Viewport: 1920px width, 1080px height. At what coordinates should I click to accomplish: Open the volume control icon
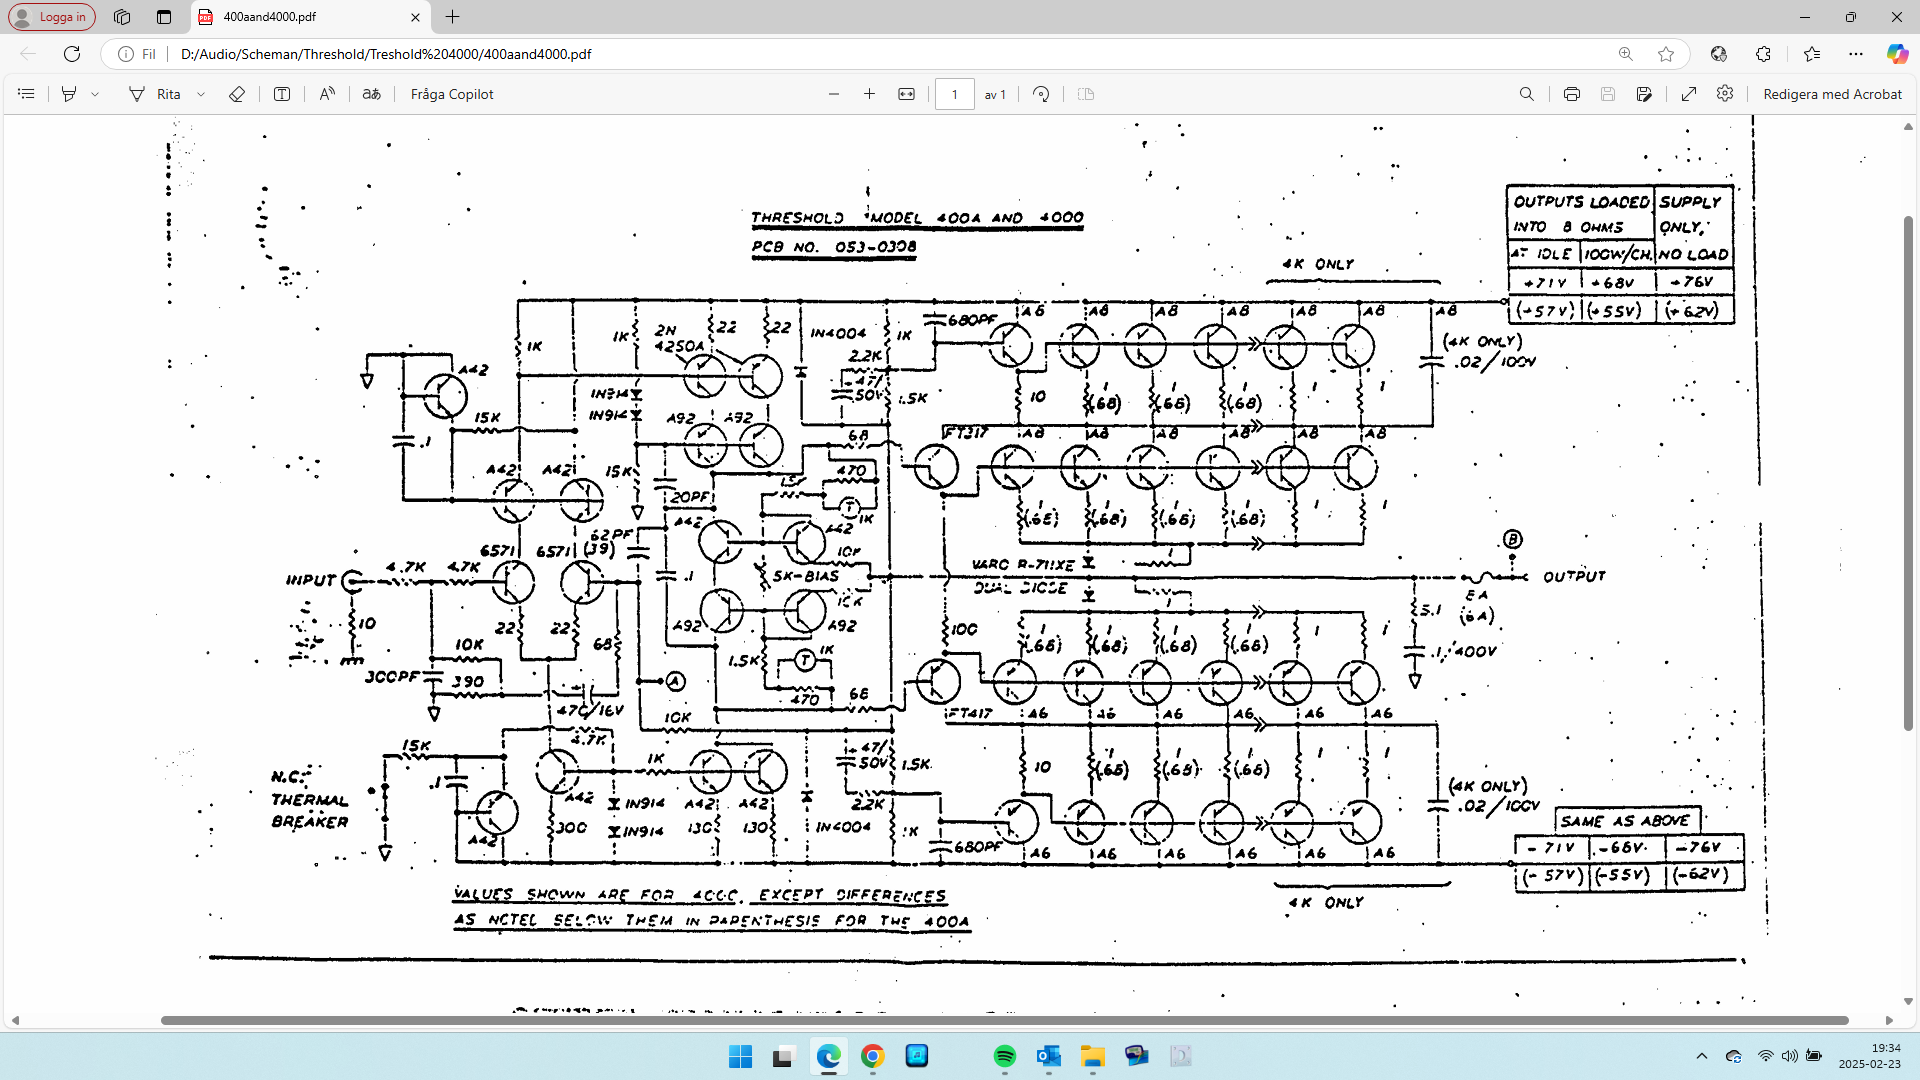click(x=1789, y=1056)
